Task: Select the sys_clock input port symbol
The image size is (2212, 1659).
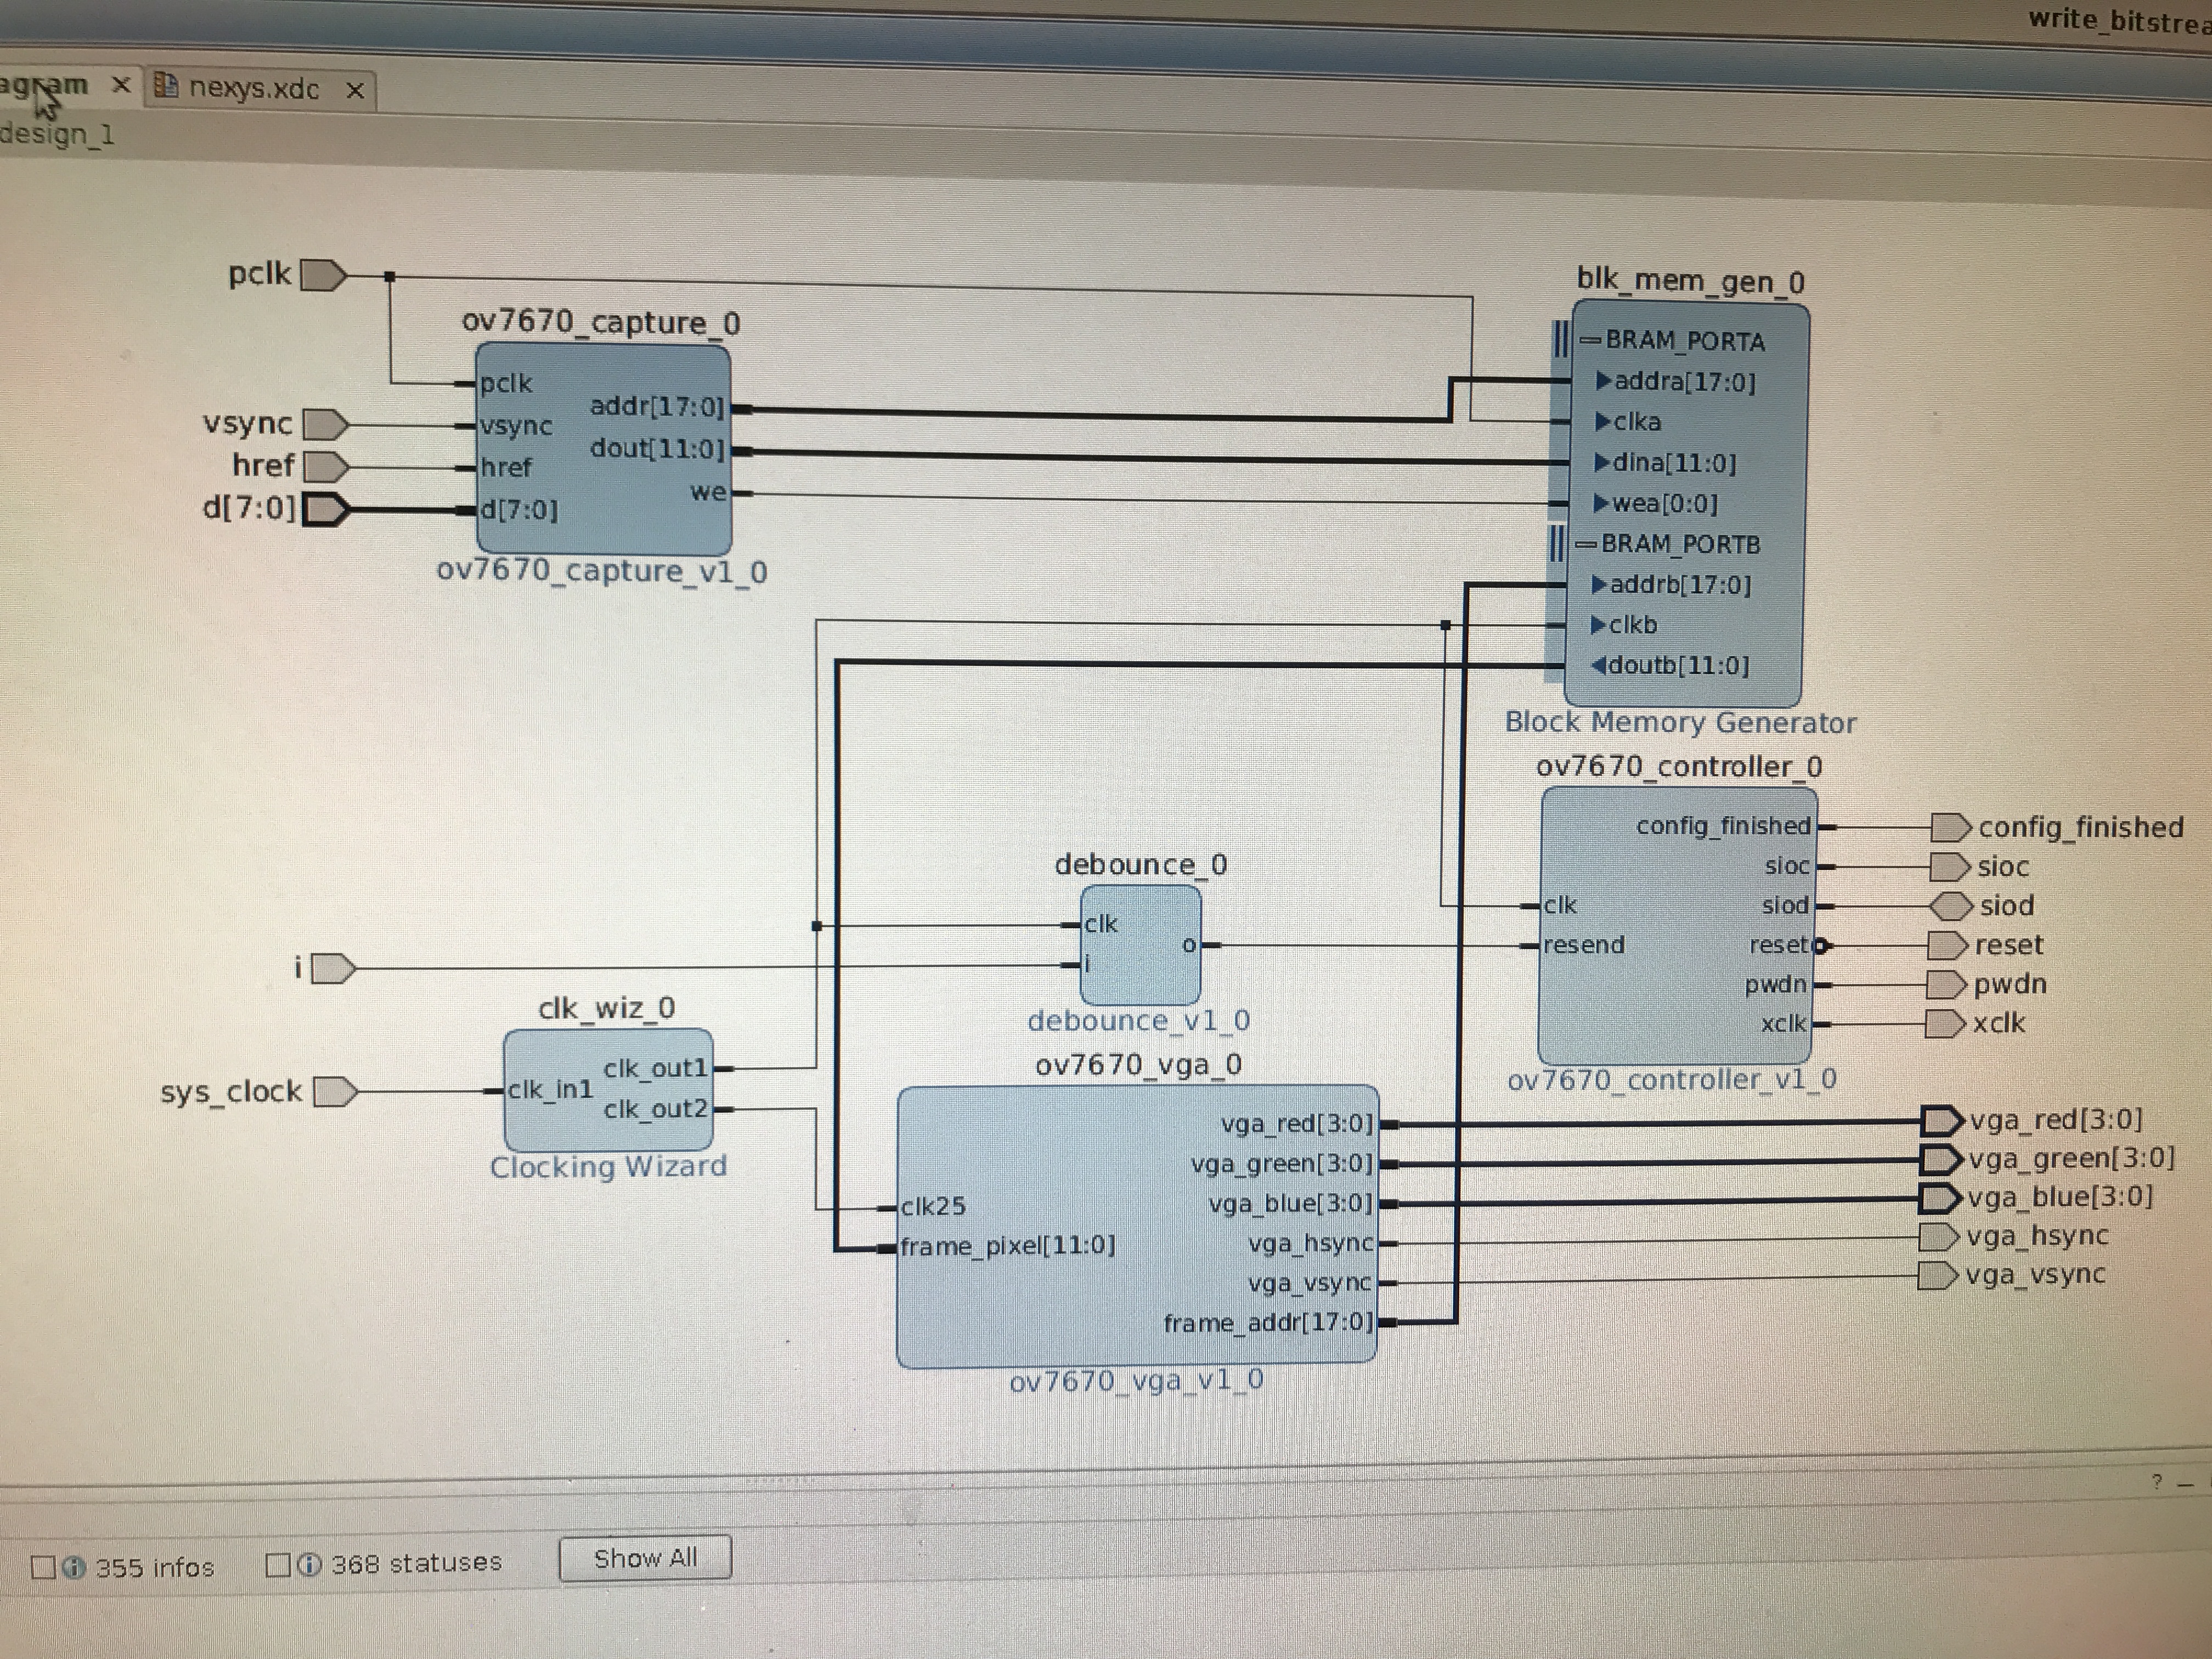Action: [x=336, y=1091]
